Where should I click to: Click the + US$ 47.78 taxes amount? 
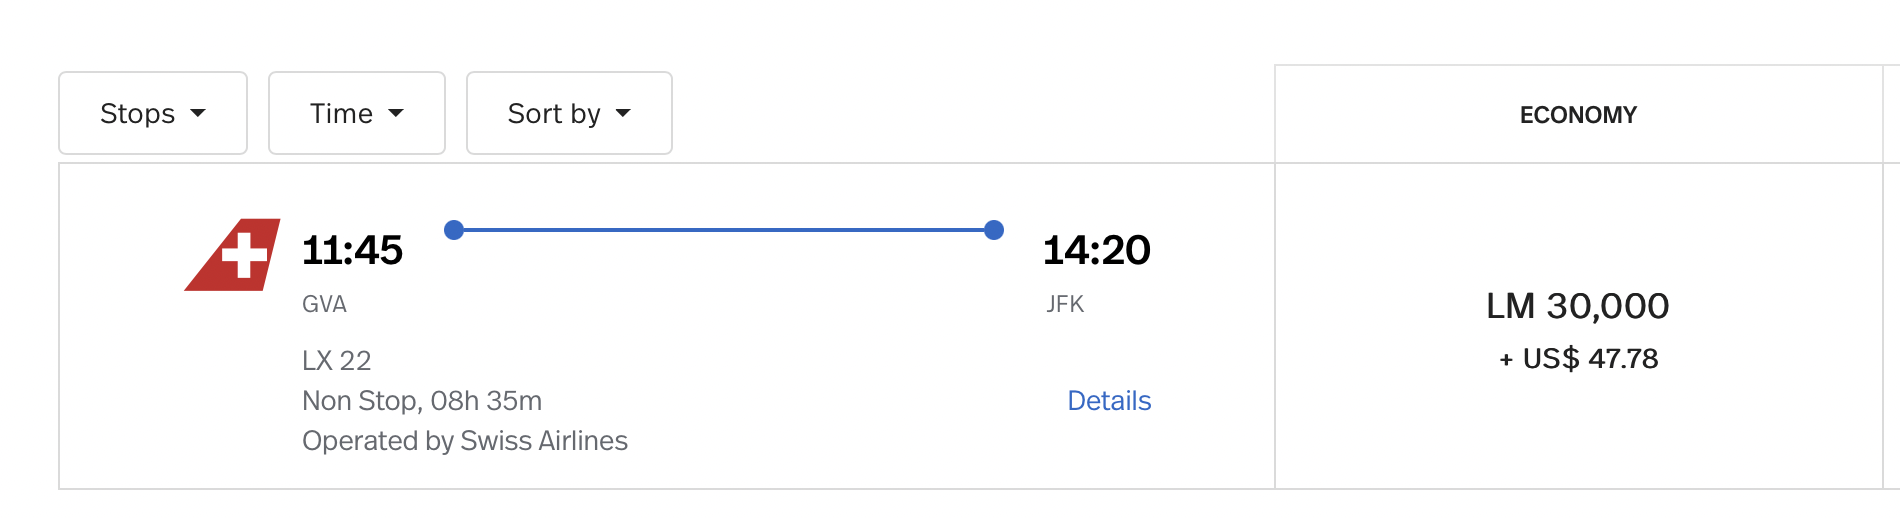[1579, 358]
